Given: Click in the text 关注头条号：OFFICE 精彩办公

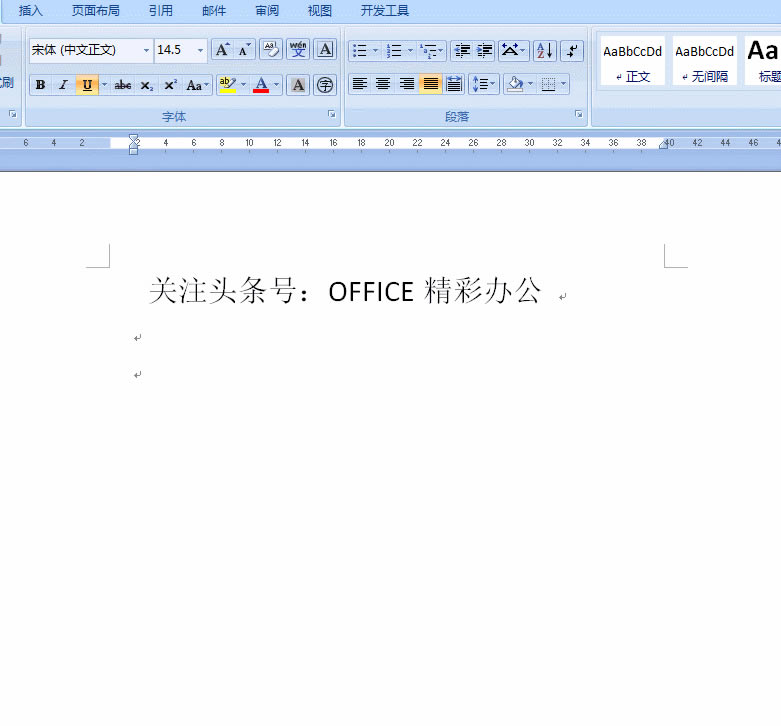Looking at the screenshot, I should pyautogui.click(x=345, y=291).
